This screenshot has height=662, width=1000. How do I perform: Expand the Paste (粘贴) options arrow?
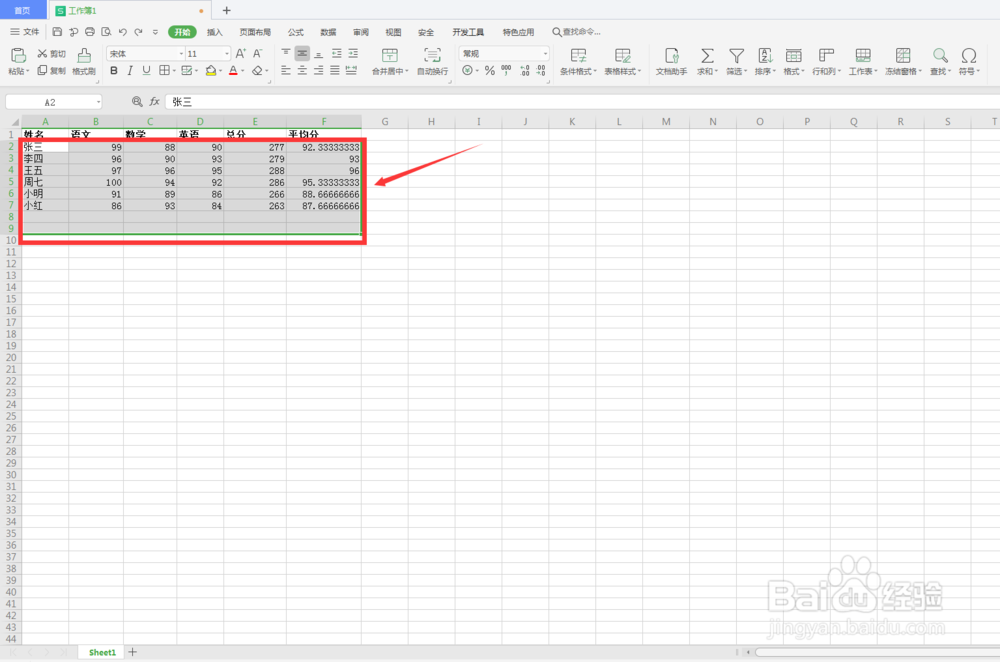tap(27, 71)
